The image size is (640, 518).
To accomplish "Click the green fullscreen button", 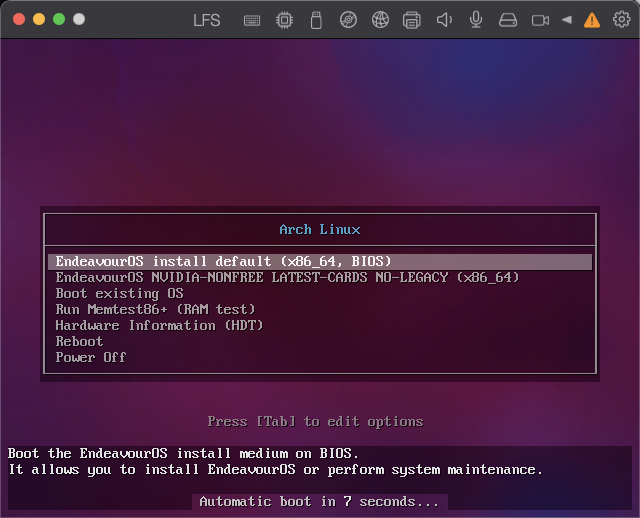I will coord(59,19).
